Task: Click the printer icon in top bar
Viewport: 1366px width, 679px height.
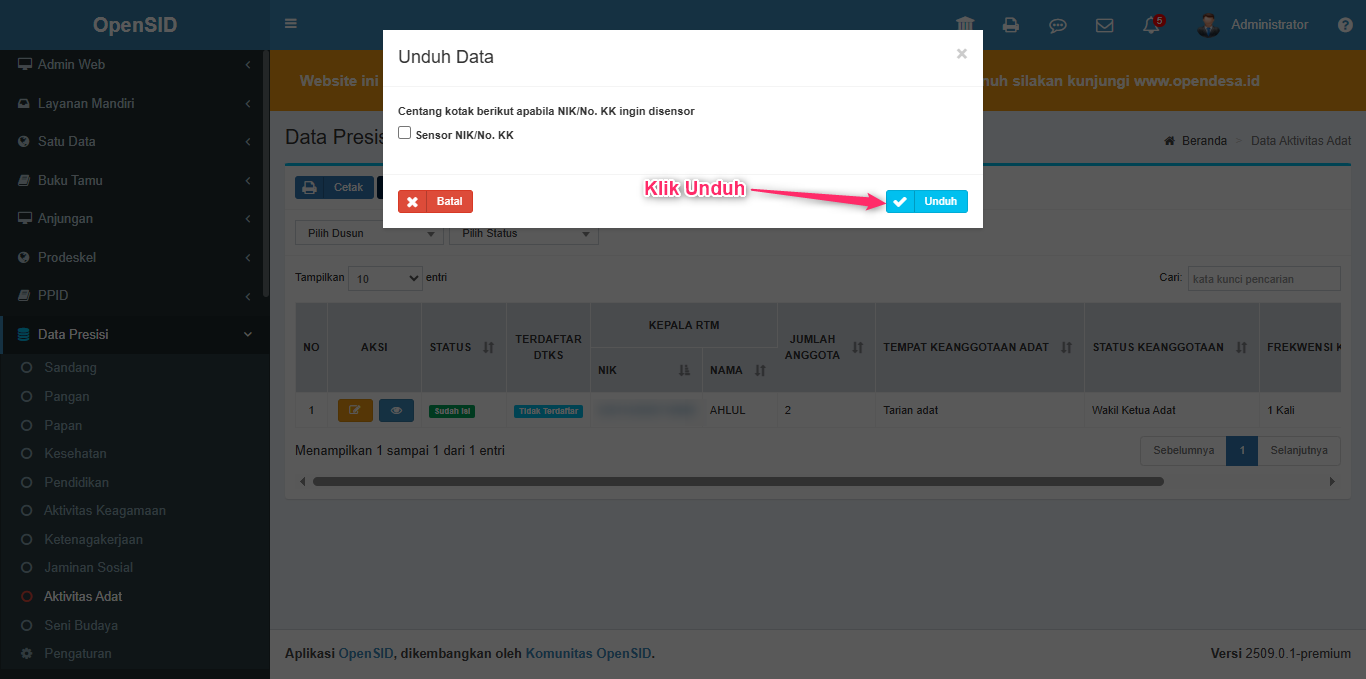Action: (x=1011, y=25)
